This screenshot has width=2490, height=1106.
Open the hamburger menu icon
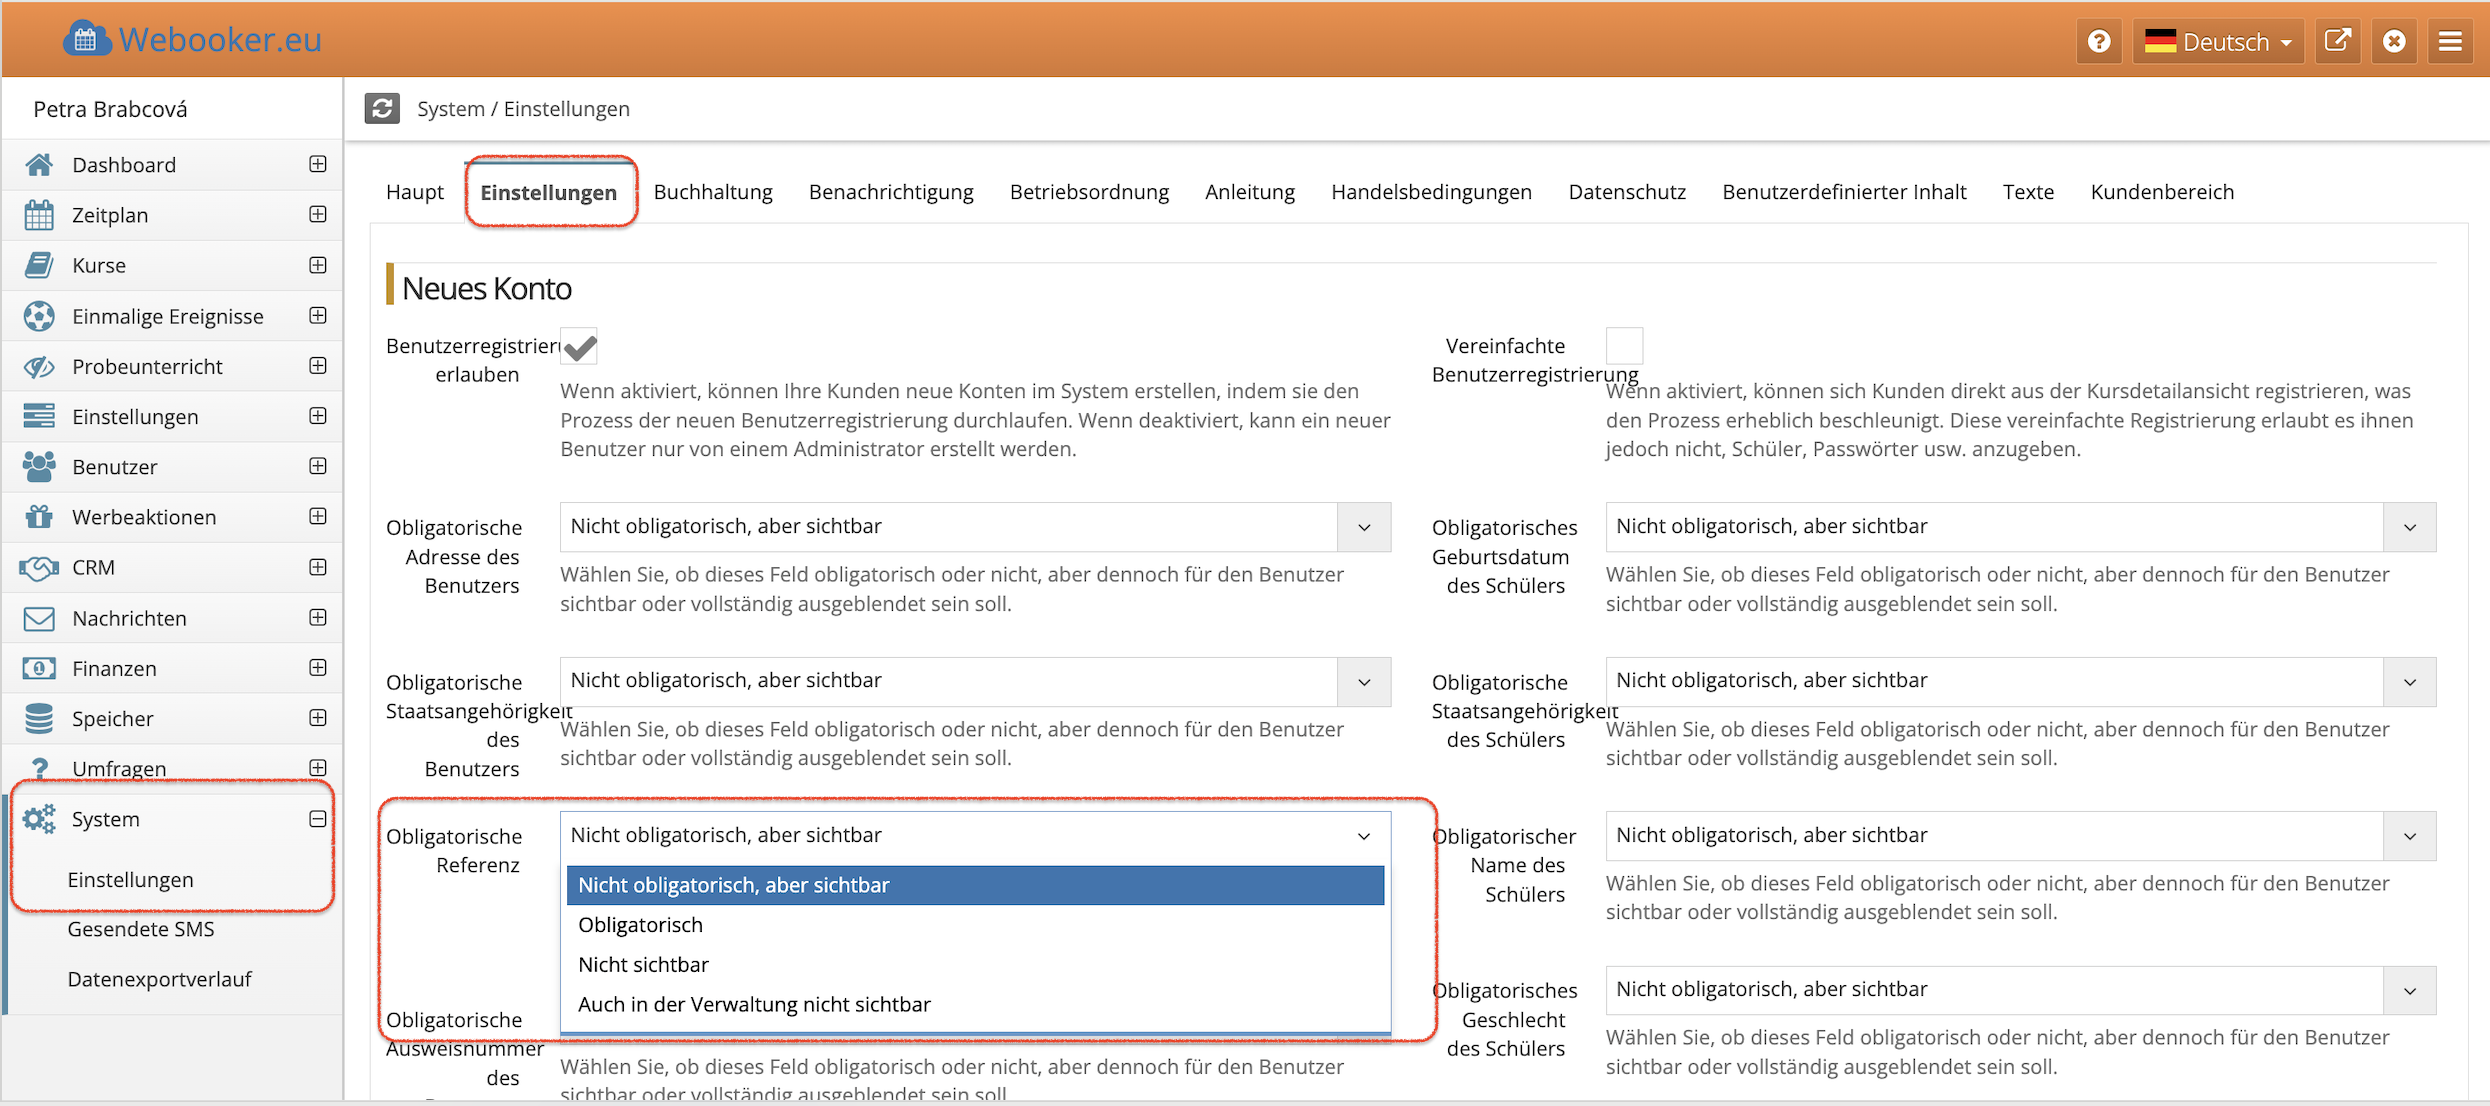coord(2450,41)
